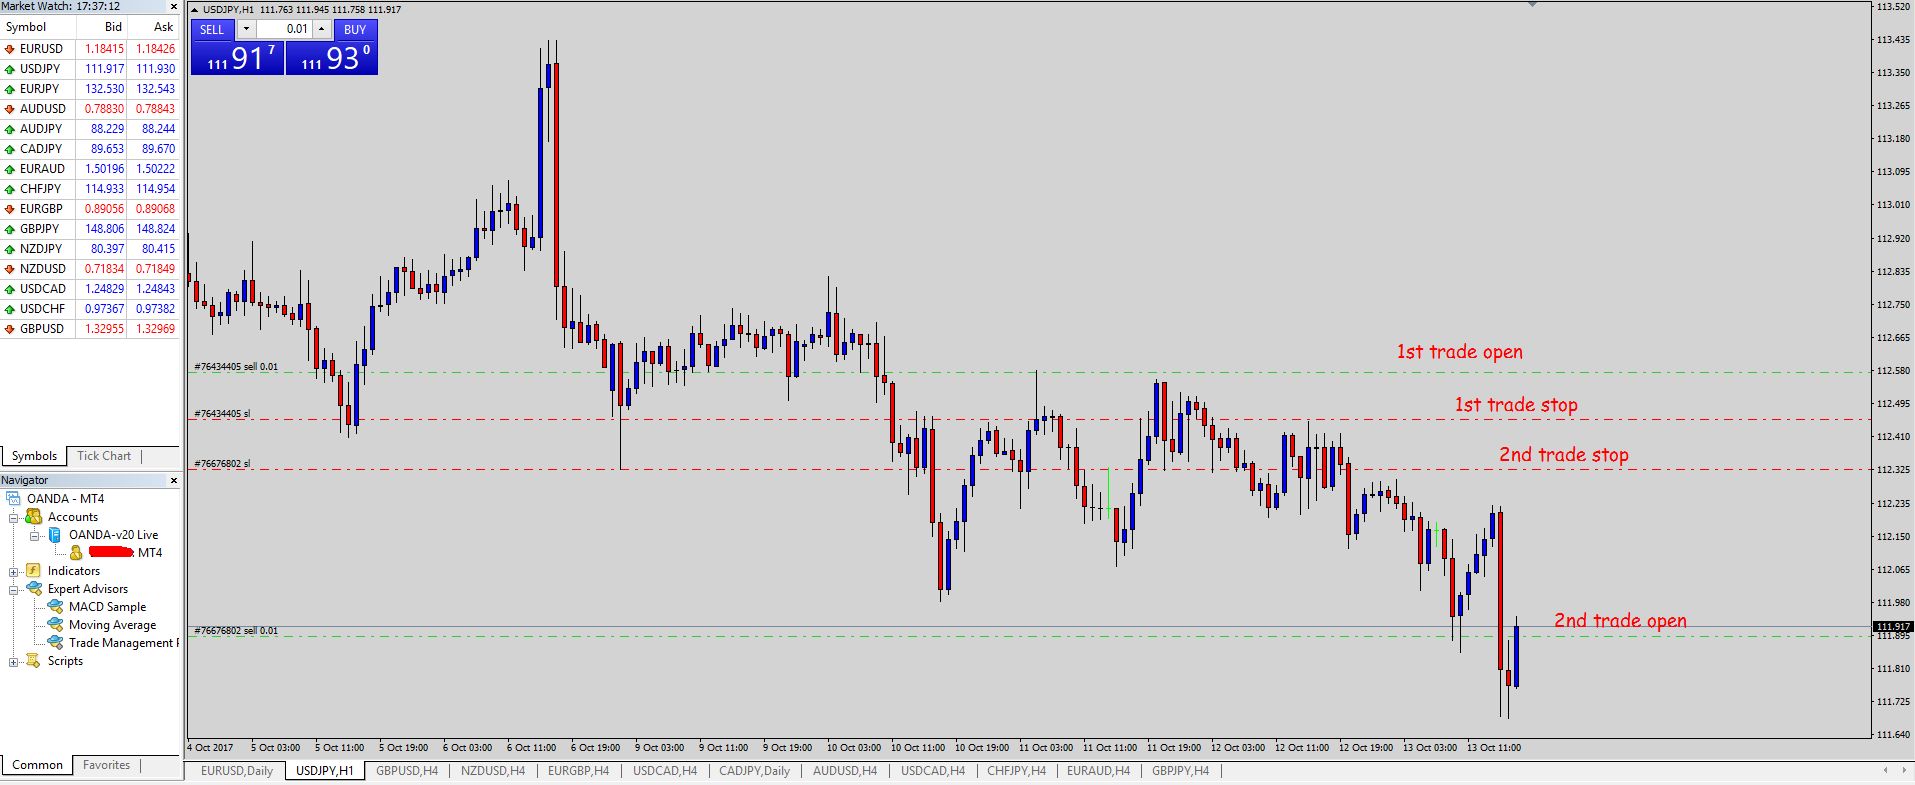Decrease lot volume with down arrow
This screenshot has height=785, width=1915.
click(246, 29)
